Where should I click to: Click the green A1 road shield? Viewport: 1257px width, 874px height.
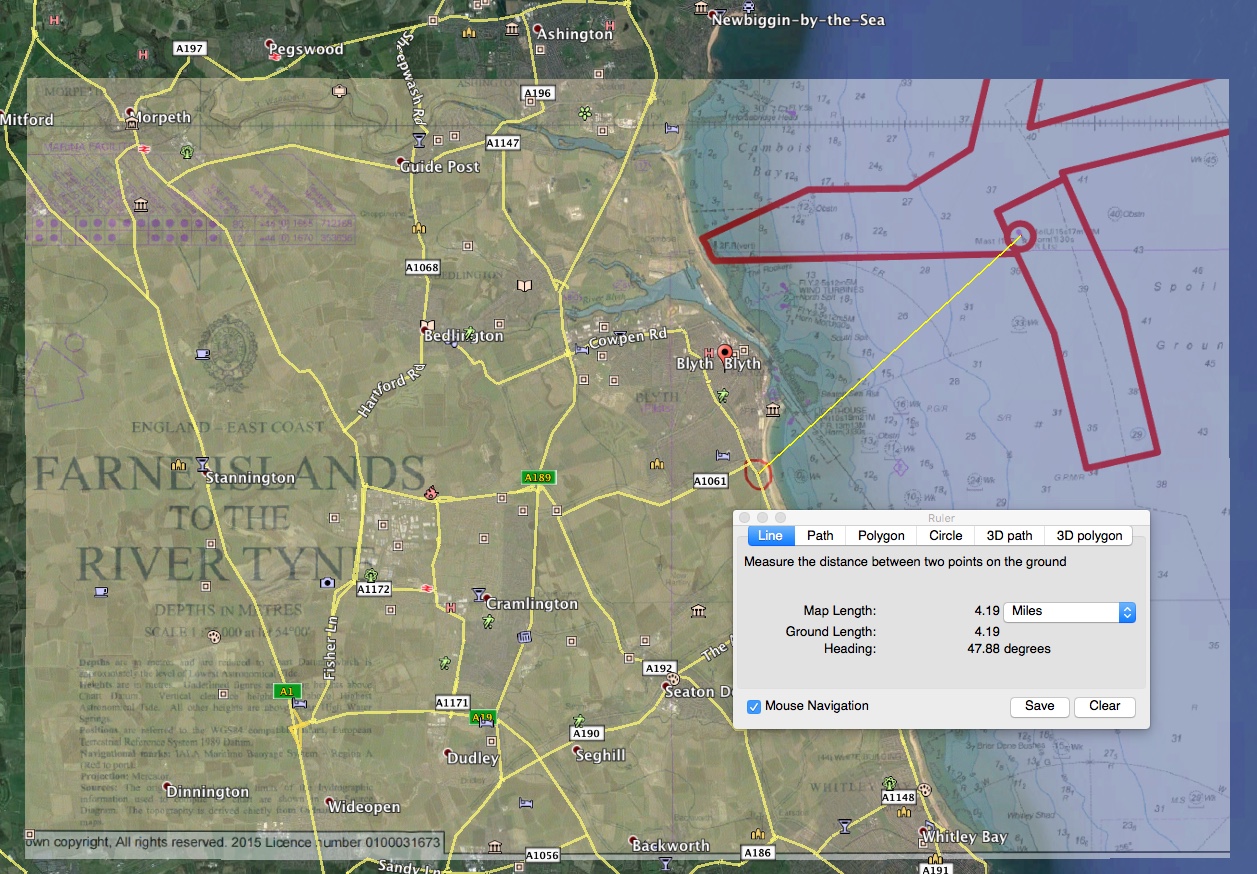pyautogui.click(x=287, y=691)
